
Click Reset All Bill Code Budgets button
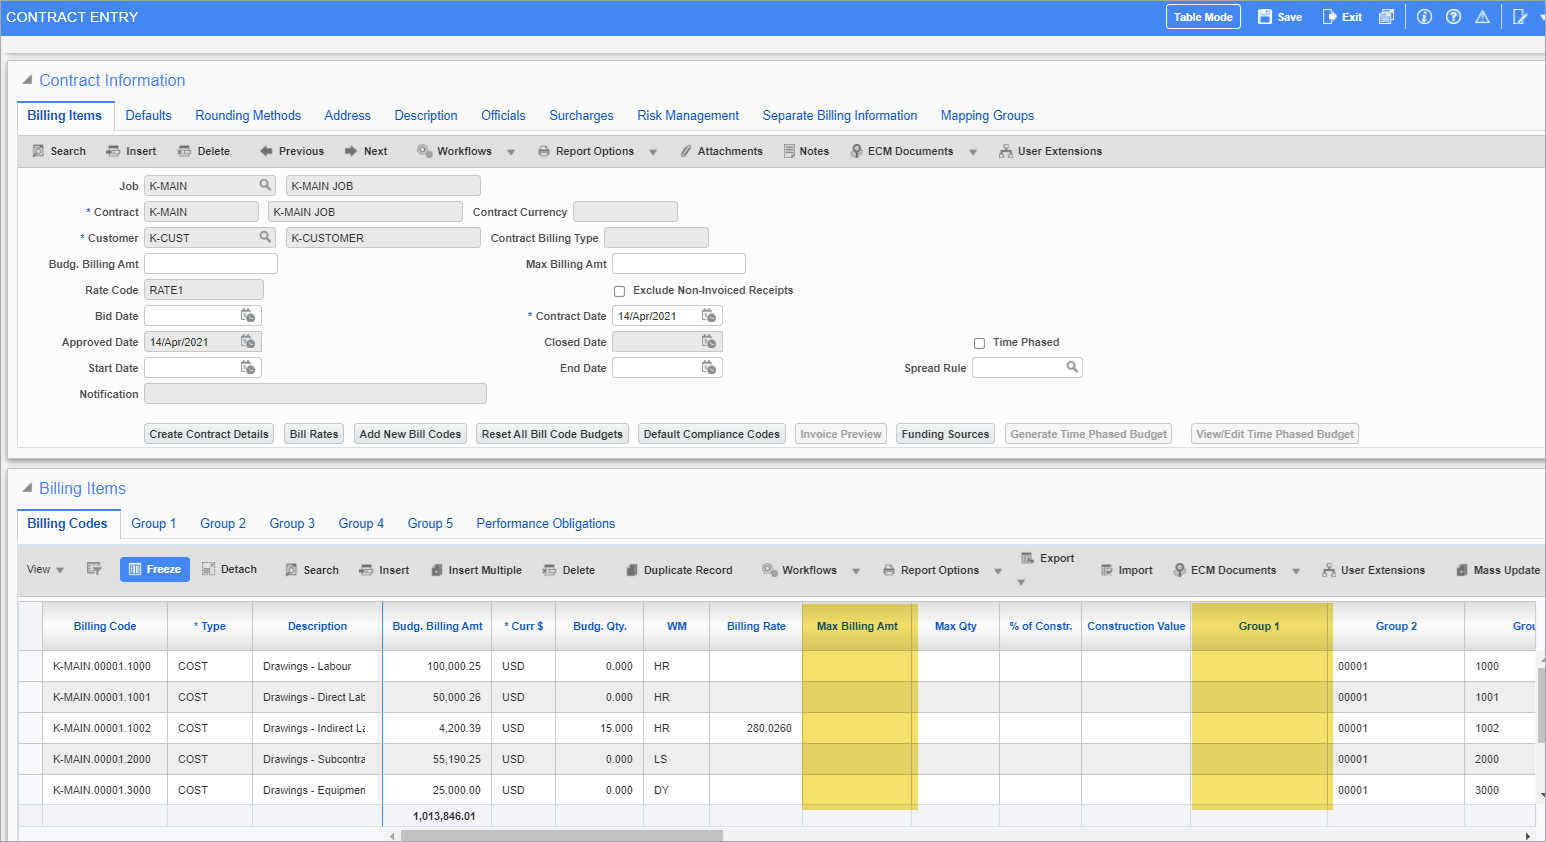[x=552, y=434]
